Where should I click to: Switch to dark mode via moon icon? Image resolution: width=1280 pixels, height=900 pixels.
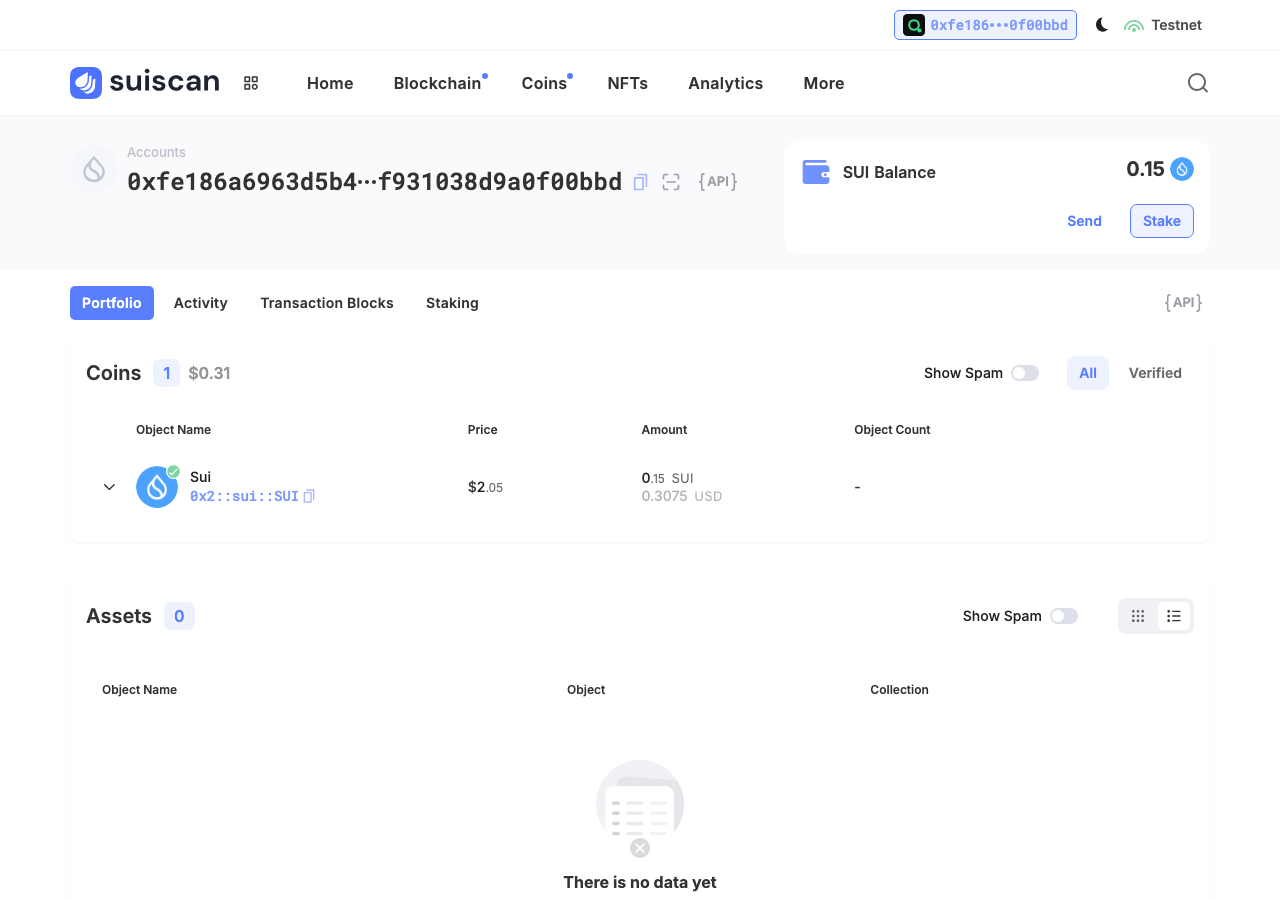(x=1101, y=25)
